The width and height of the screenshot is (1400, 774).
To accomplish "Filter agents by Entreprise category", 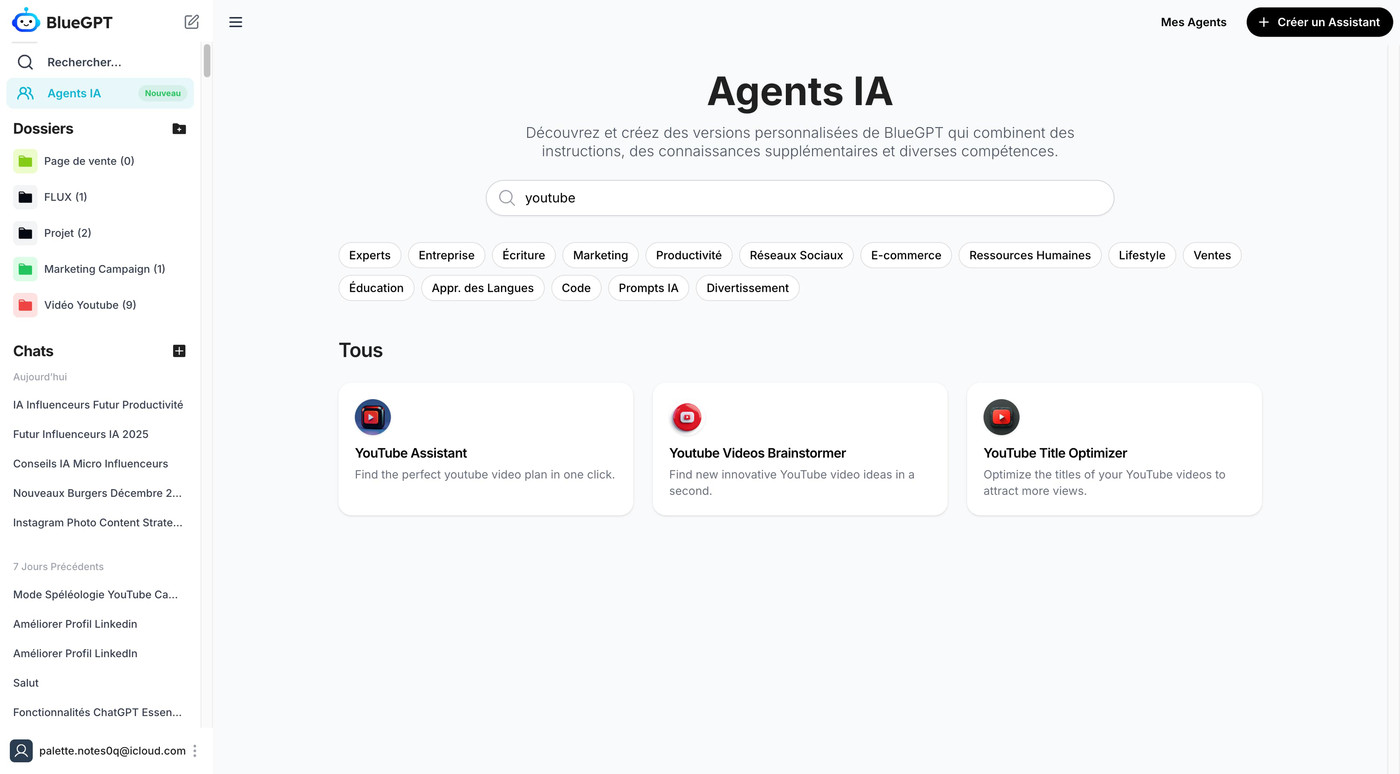I will click(x=447, y=255).
